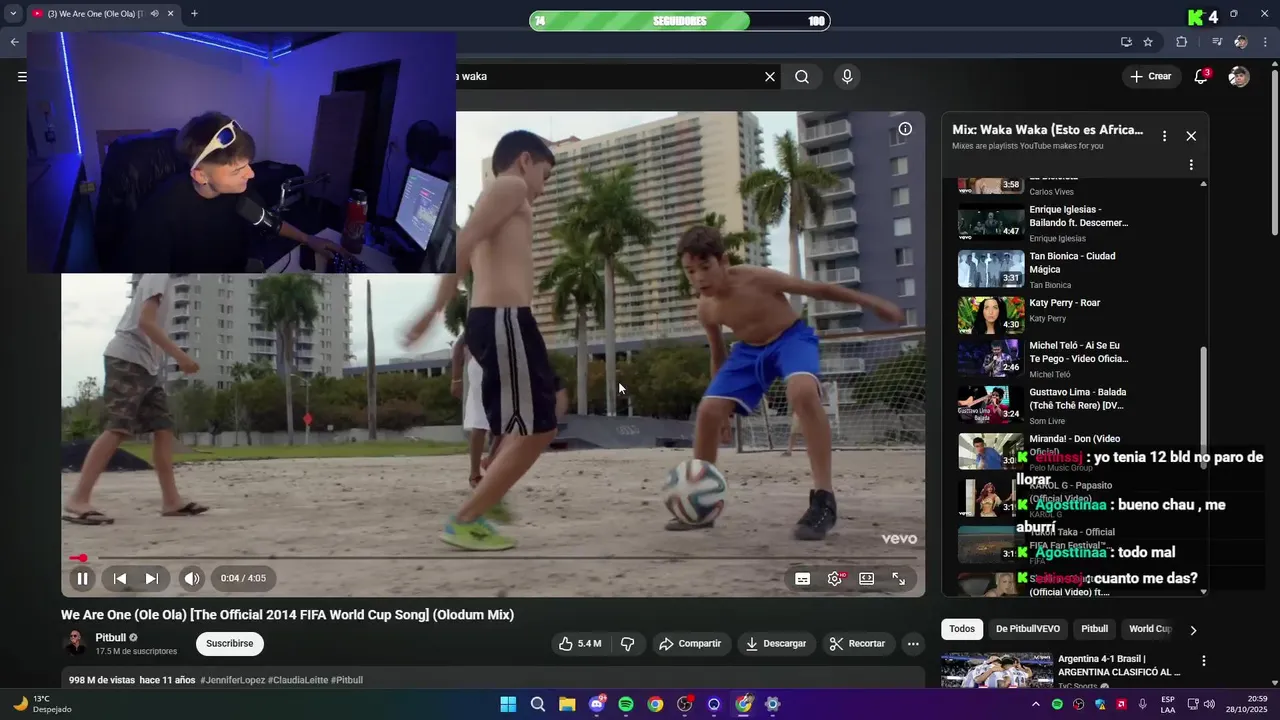Screen dimensions: 1280x720
Task: Open Spotify from the taskbar
Action: (x=626, y=704)
